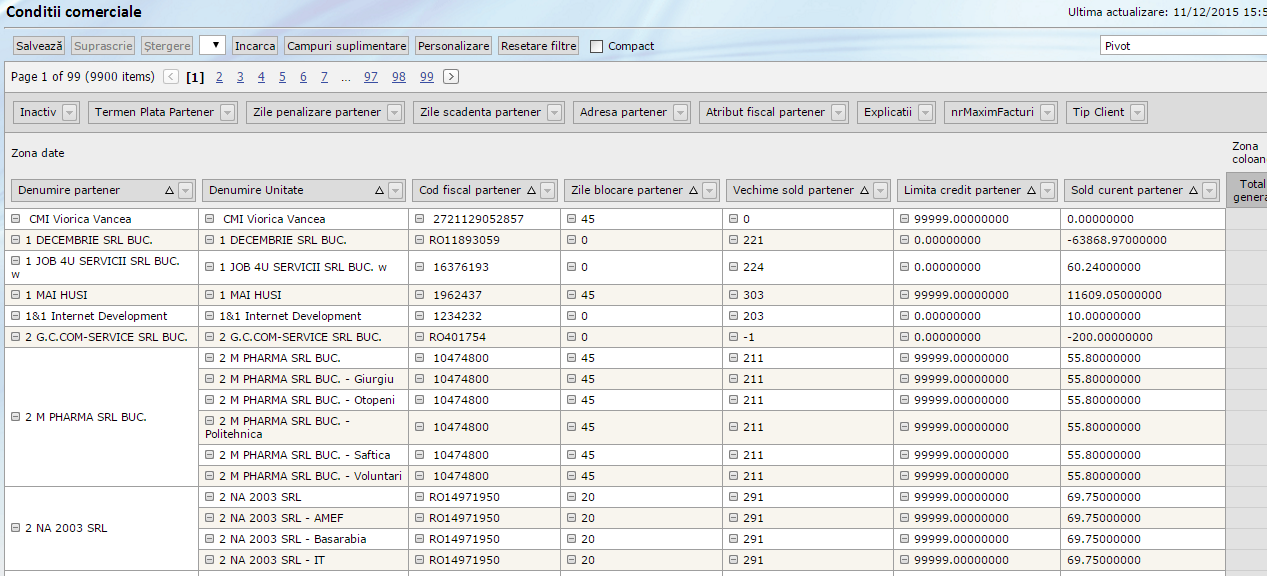The width and height of the screenshot is (1267, 576).
Task: Collapse the 1 MAI HUSI row
Action: pos(16,295)
